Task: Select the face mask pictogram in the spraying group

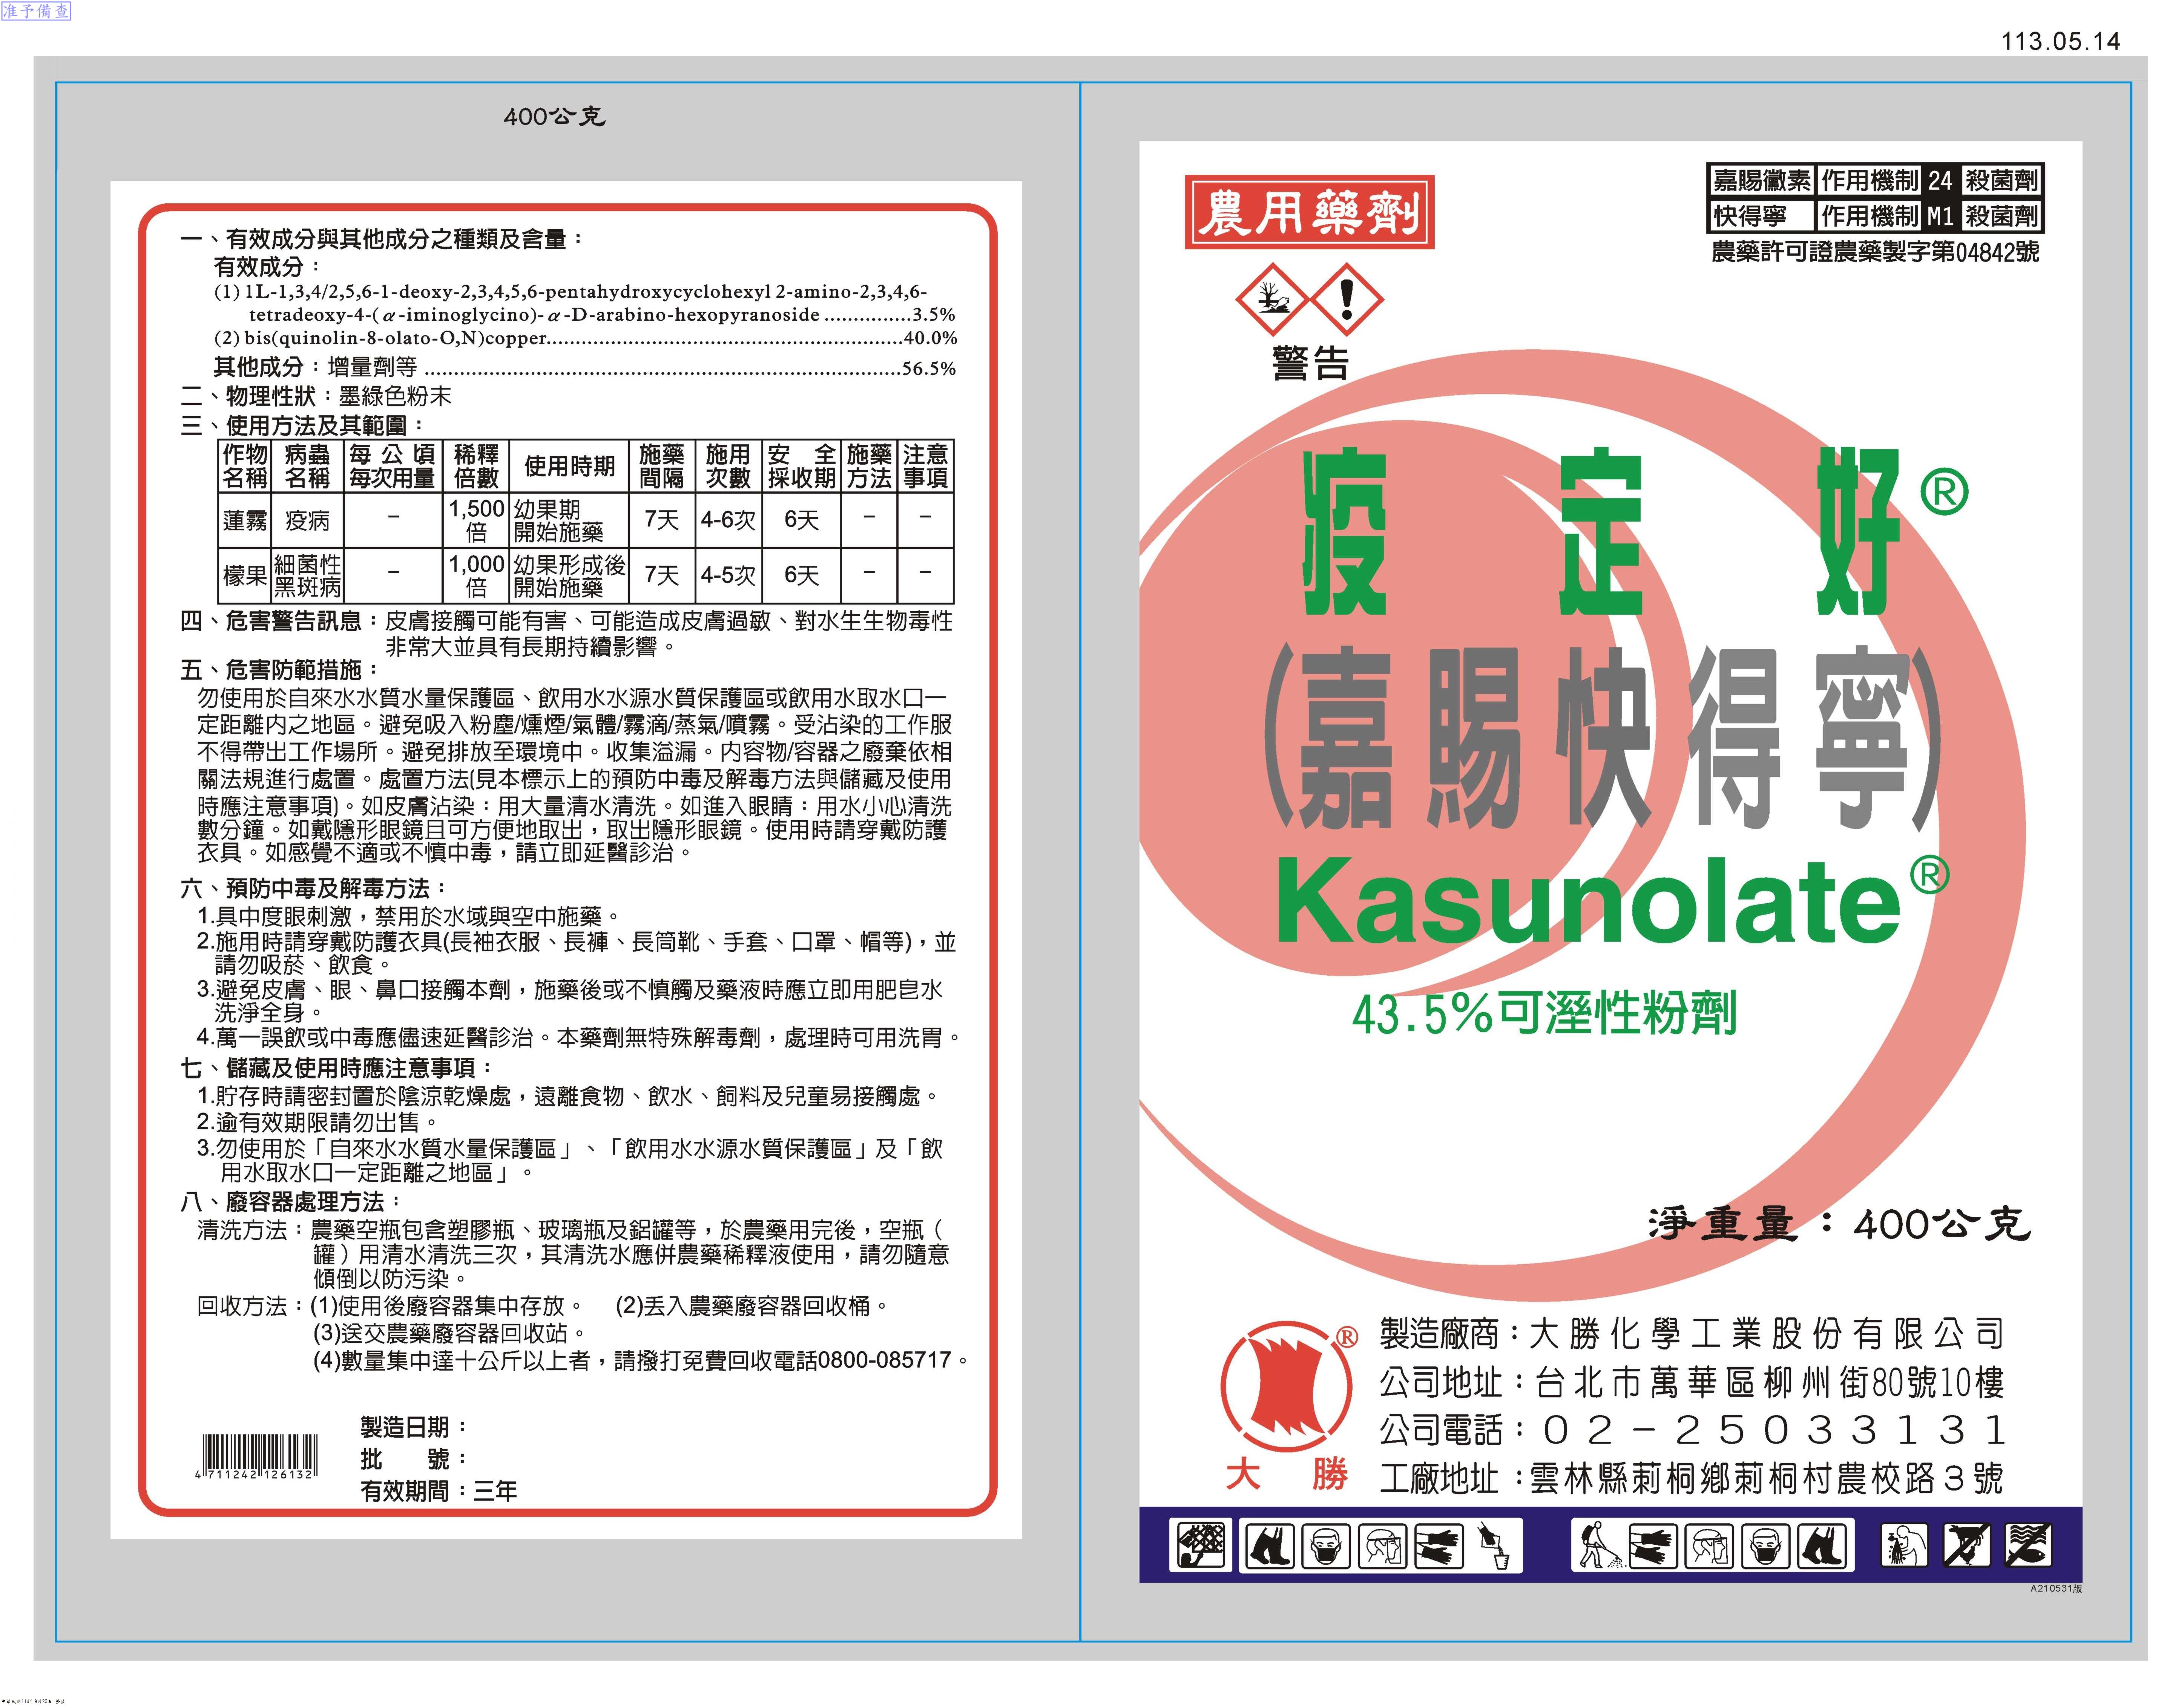Action: [x=1765, y=1546]
